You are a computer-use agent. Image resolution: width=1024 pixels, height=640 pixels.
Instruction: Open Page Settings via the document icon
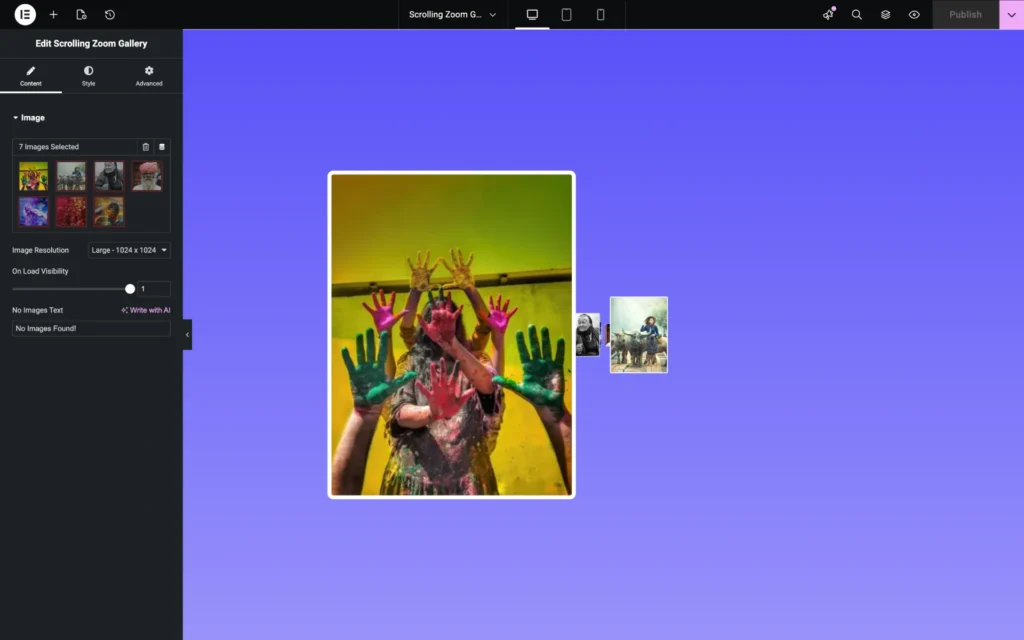[x=81, y=14]
